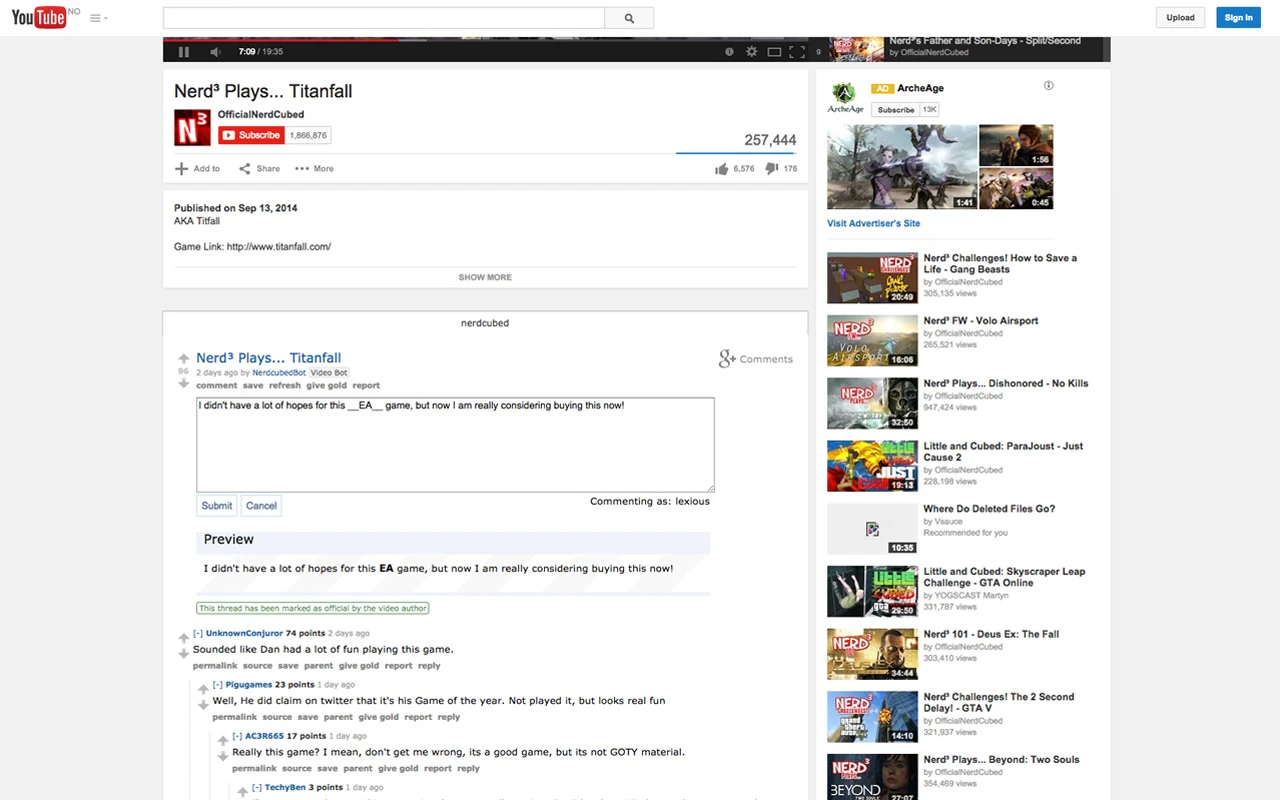Click into the comment text box
The width and height of the screenshot is (1280, 800).
455,445
